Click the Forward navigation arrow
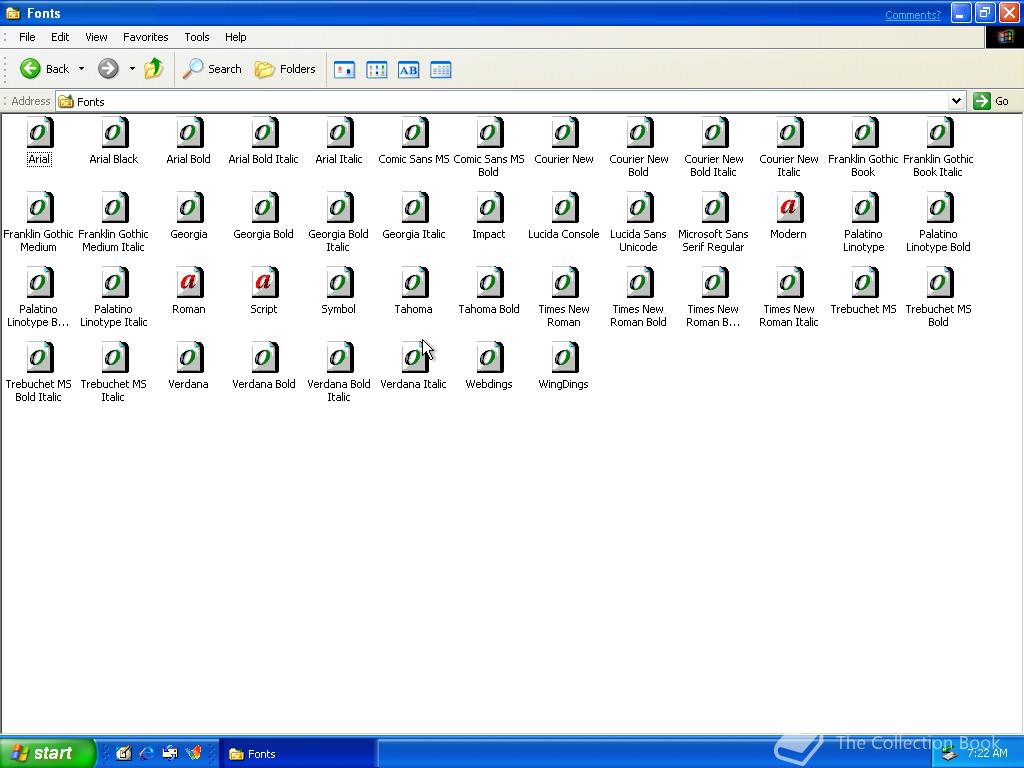Viewport: 1024px width, 768px height. click(x=108, y=69)
